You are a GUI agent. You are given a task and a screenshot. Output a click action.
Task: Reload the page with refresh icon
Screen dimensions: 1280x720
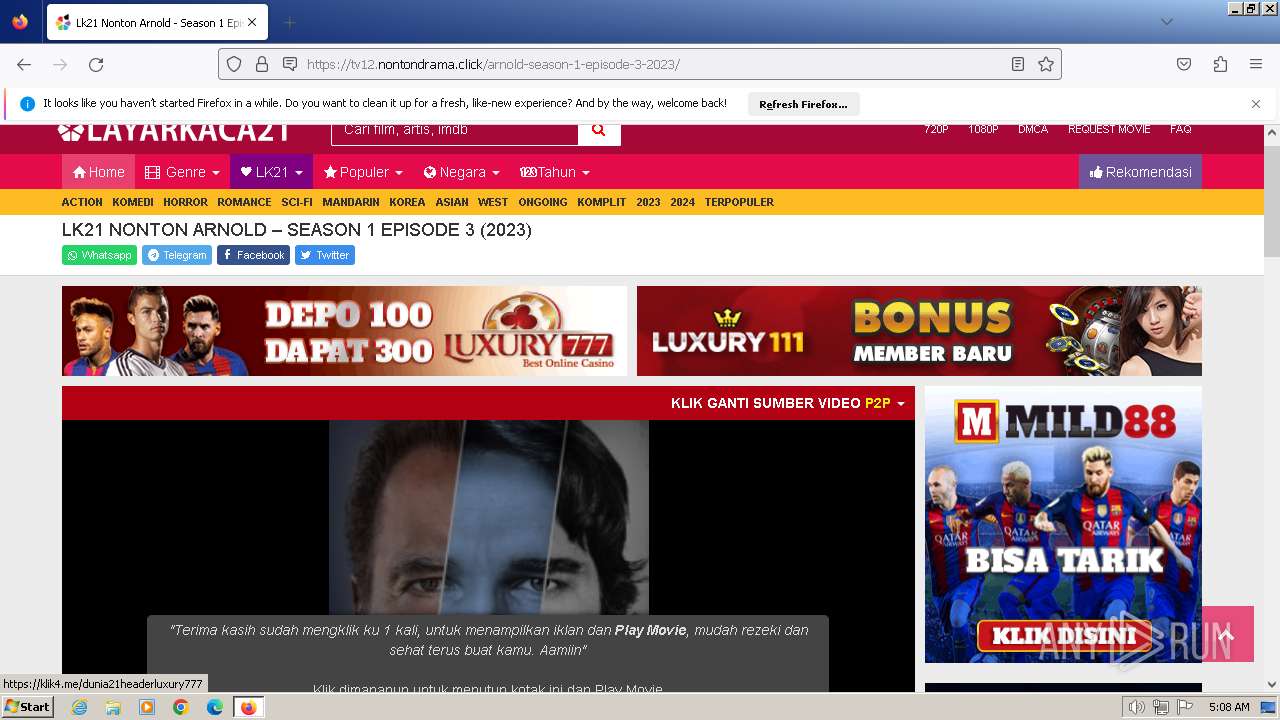pyautogui.click(x=96, y=64)
